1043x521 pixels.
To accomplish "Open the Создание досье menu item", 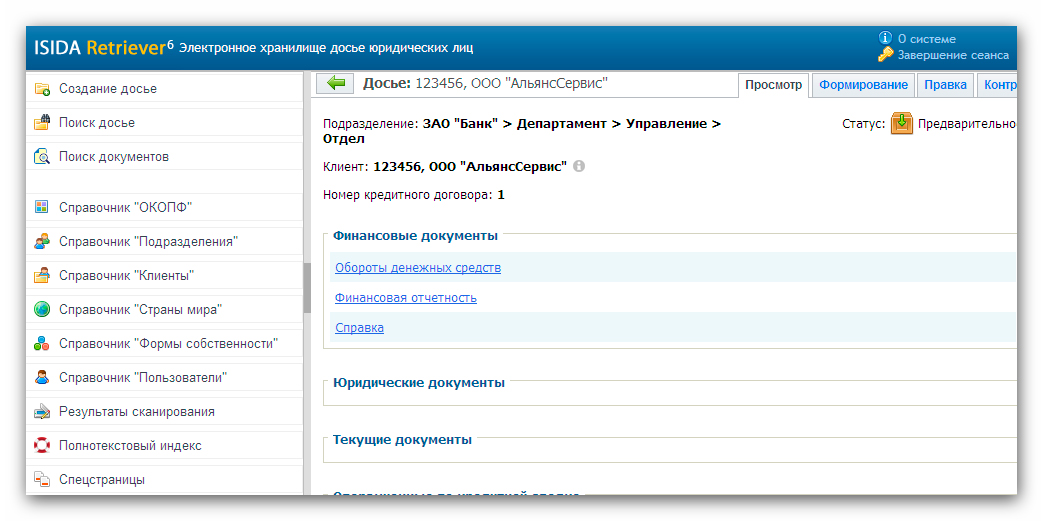I will tap(164, 89).
